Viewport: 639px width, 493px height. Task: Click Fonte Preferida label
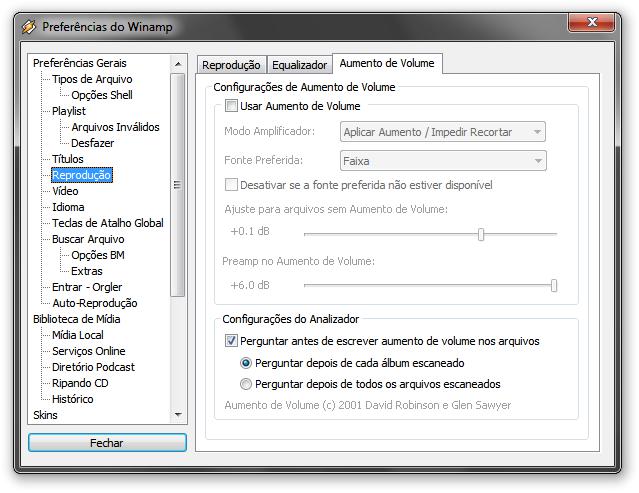click(263, 160)
